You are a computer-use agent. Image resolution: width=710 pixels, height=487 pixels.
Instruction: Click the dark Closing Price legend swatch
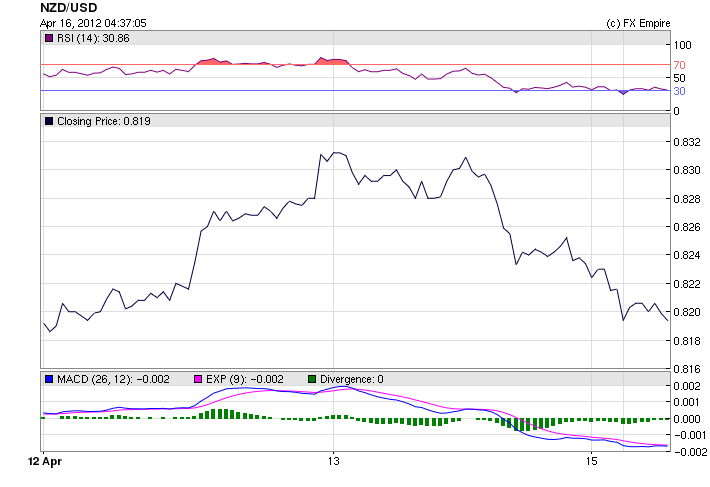click(x=48, y=121)
